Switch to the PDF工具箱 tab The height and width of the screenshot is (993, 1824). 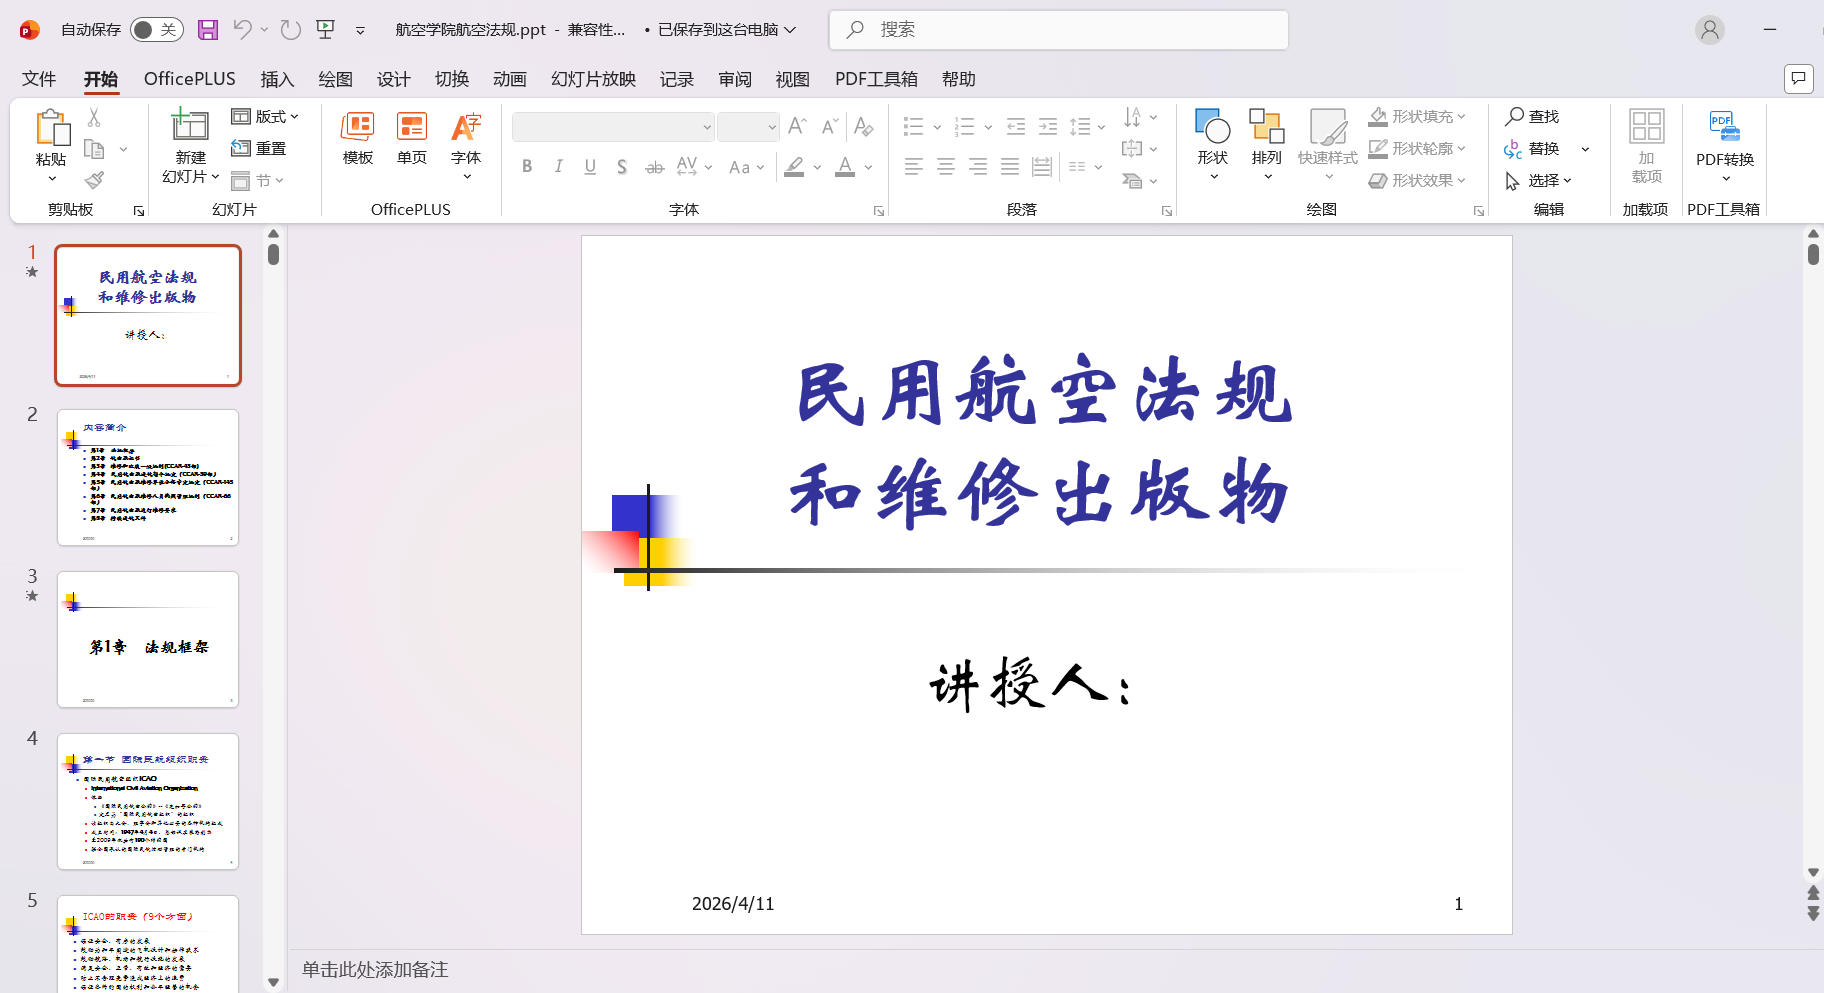(x=876, y=79)
